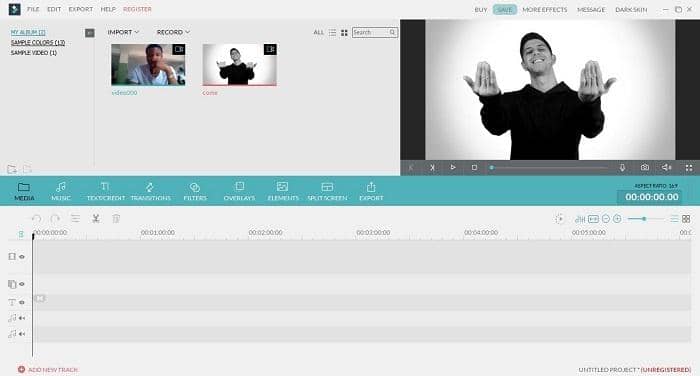Click the Save button

click(x=505, y=9)
